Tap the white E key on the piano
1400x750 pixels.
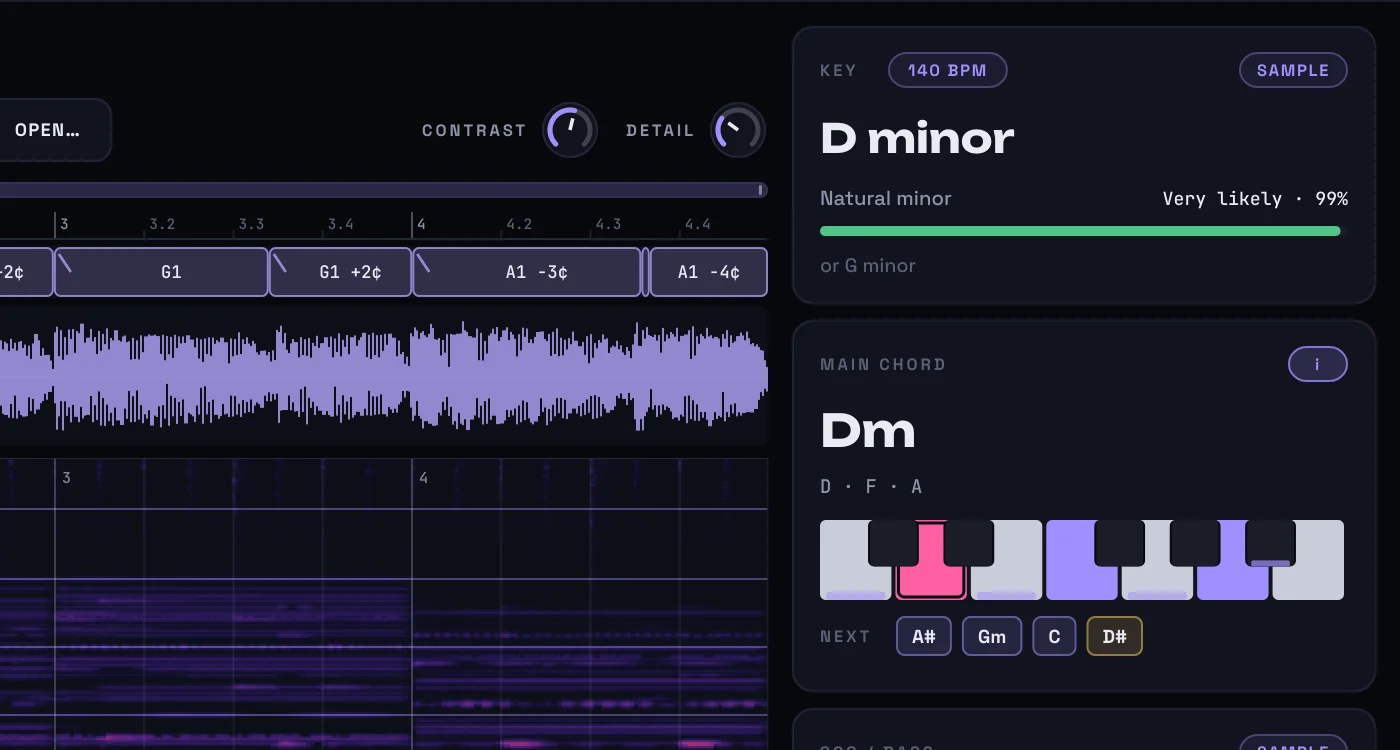[1006, 584]
